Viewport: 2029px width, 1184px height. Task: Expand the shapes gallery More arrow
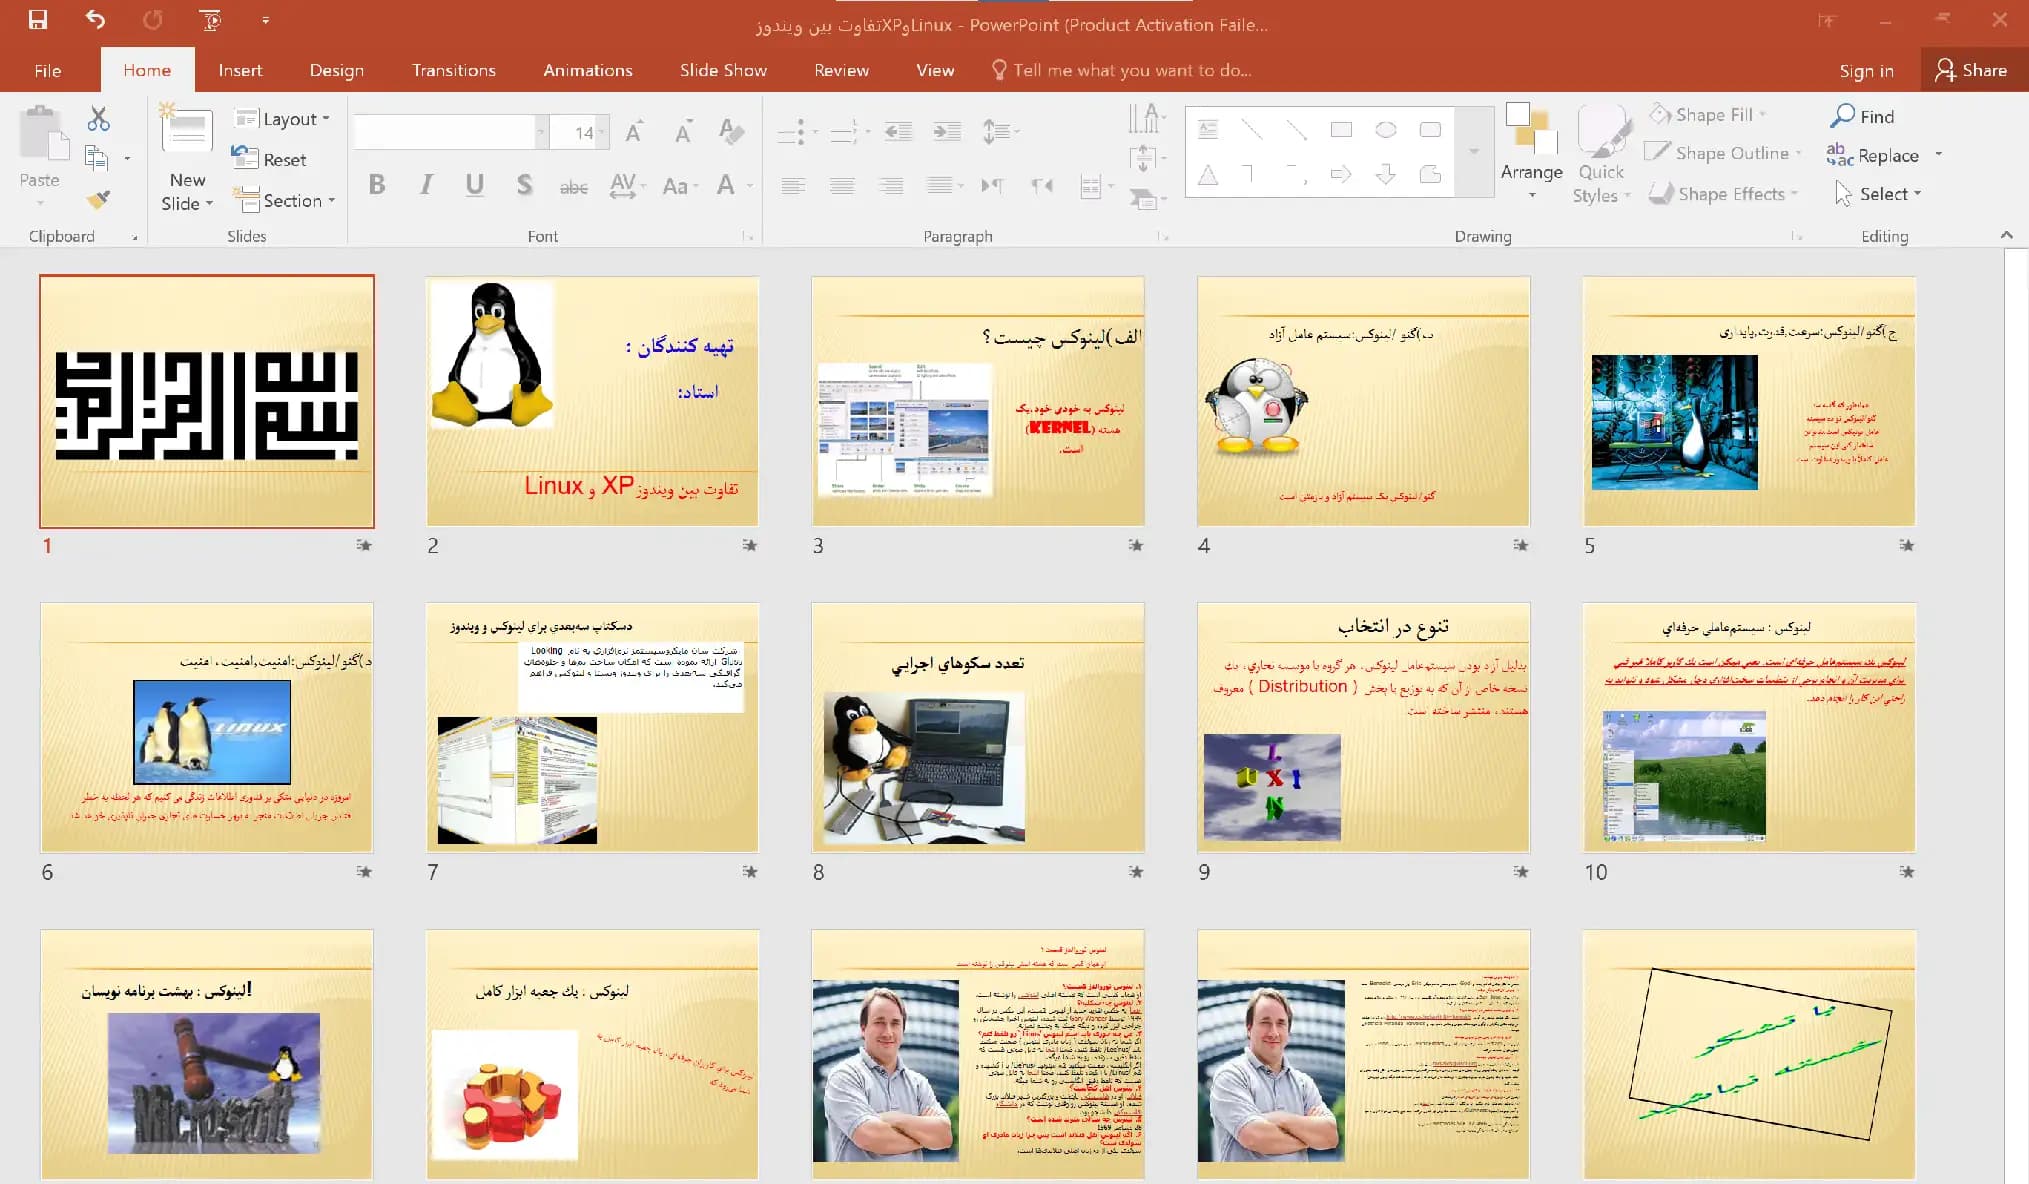tap(1474, 151)
